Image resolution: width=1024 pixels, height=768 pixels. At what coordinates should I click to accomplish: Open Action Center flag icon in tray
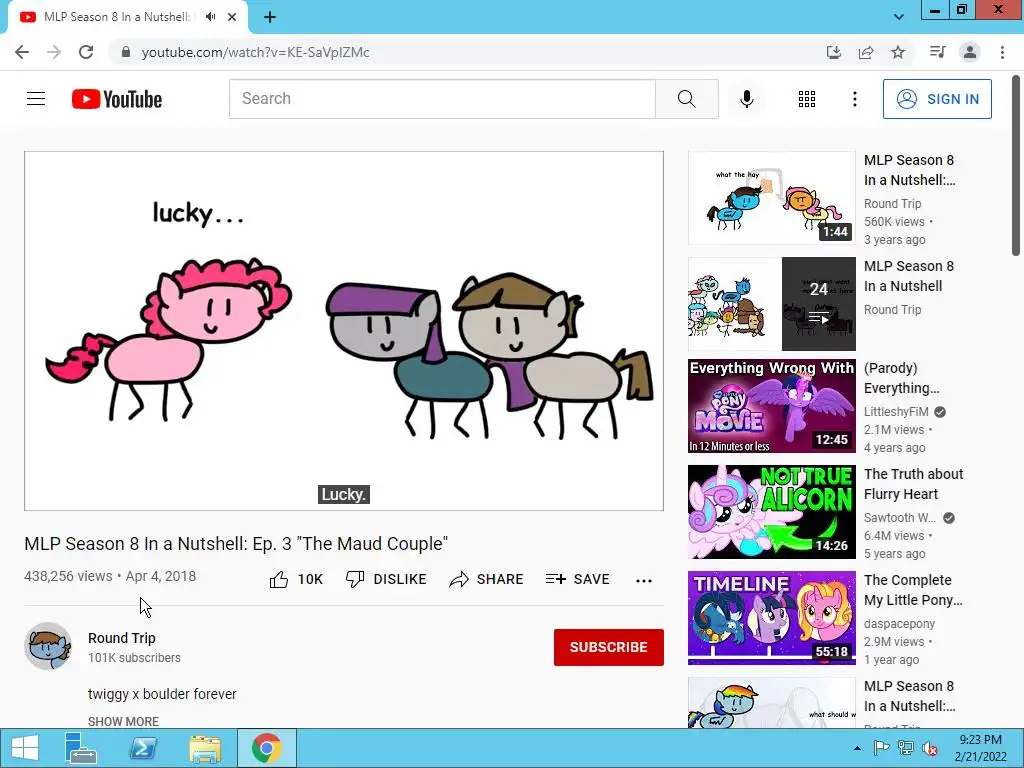(881, 748)
